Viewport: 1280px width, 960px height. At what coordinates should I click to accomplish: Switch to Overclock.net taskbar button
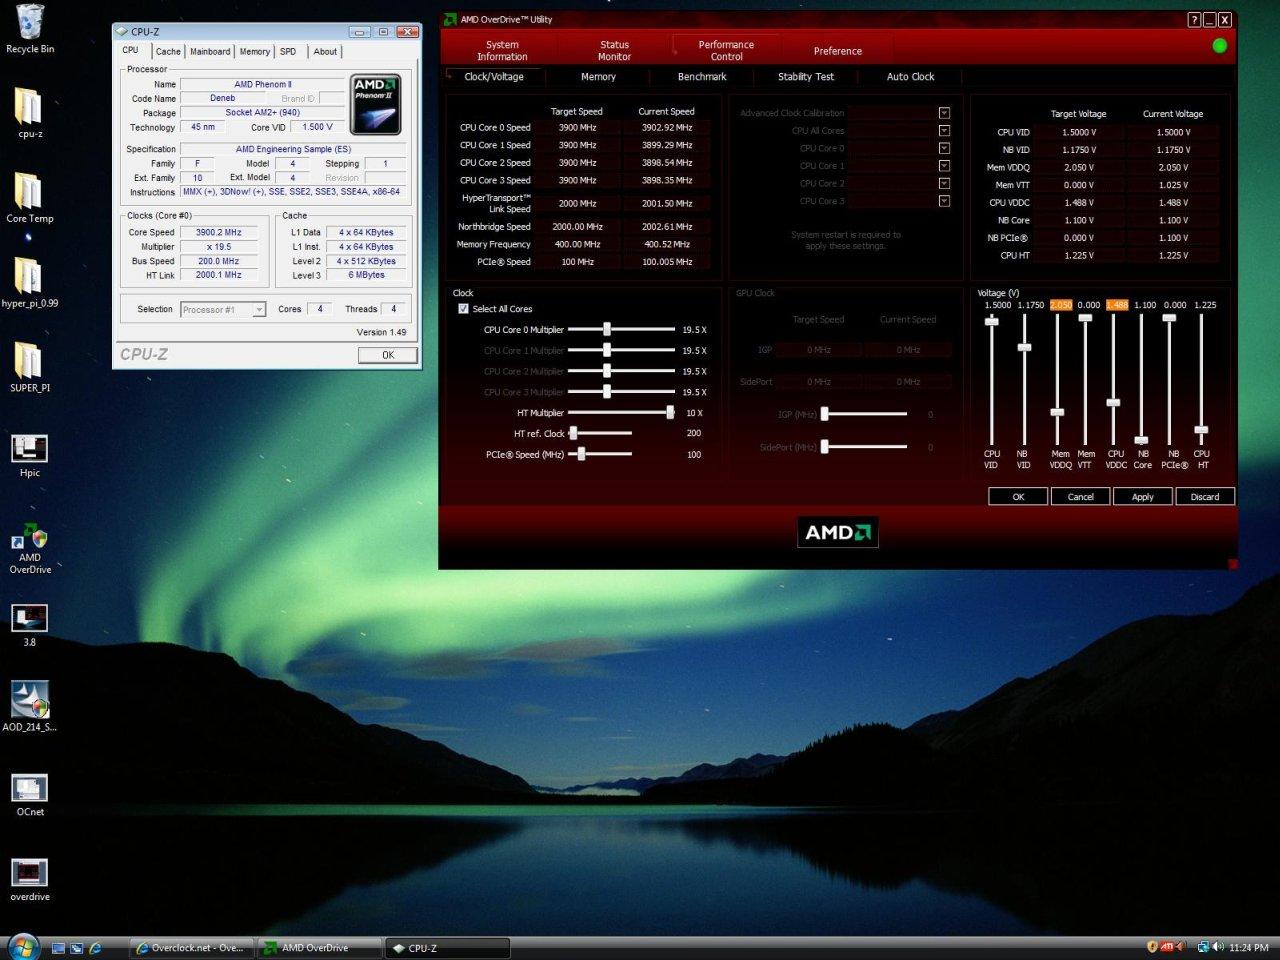tap(191, 948)
